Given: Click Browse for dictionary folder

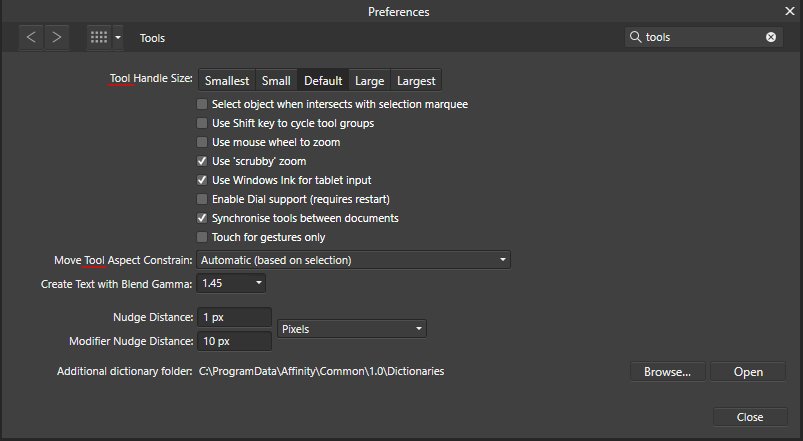Looking at the screenshot, I should pos(667,372).
